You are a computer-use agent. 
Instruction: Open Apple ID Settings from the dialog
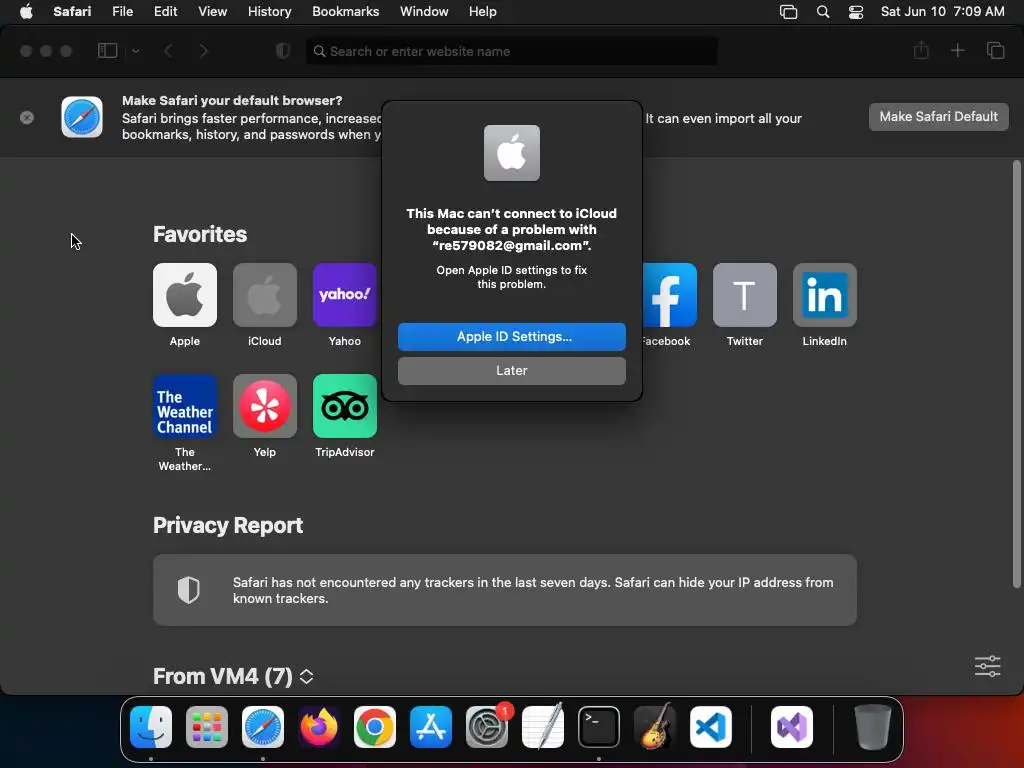(511, 336)
